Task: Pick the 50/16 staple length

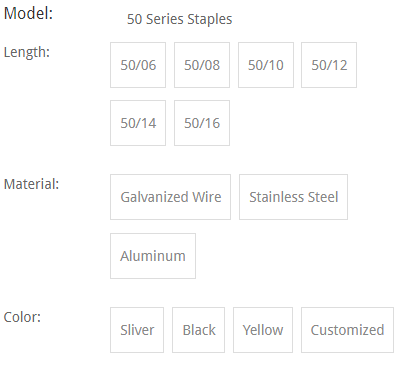Action: (202, 123)
